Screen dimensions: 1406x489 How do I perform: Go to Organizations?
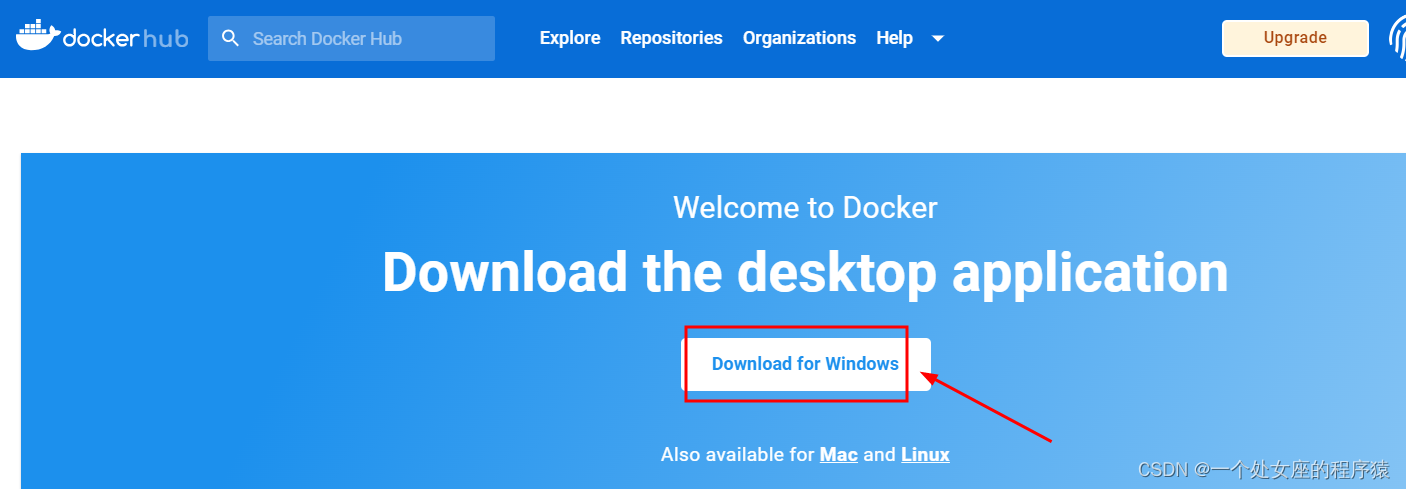point(799,38)
